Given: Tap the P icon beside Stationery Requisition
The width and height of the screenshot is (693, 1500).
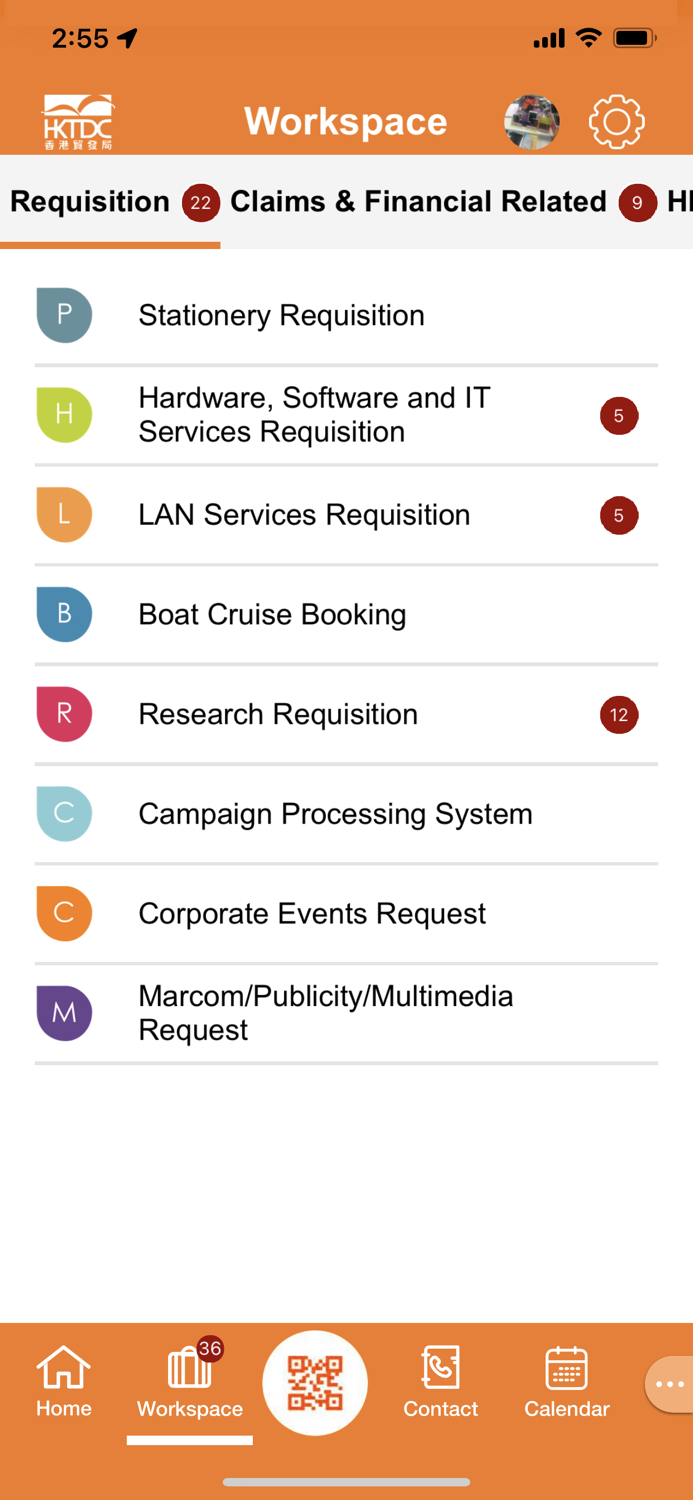Looking at the screenshot, I should [x=64, y=314].
